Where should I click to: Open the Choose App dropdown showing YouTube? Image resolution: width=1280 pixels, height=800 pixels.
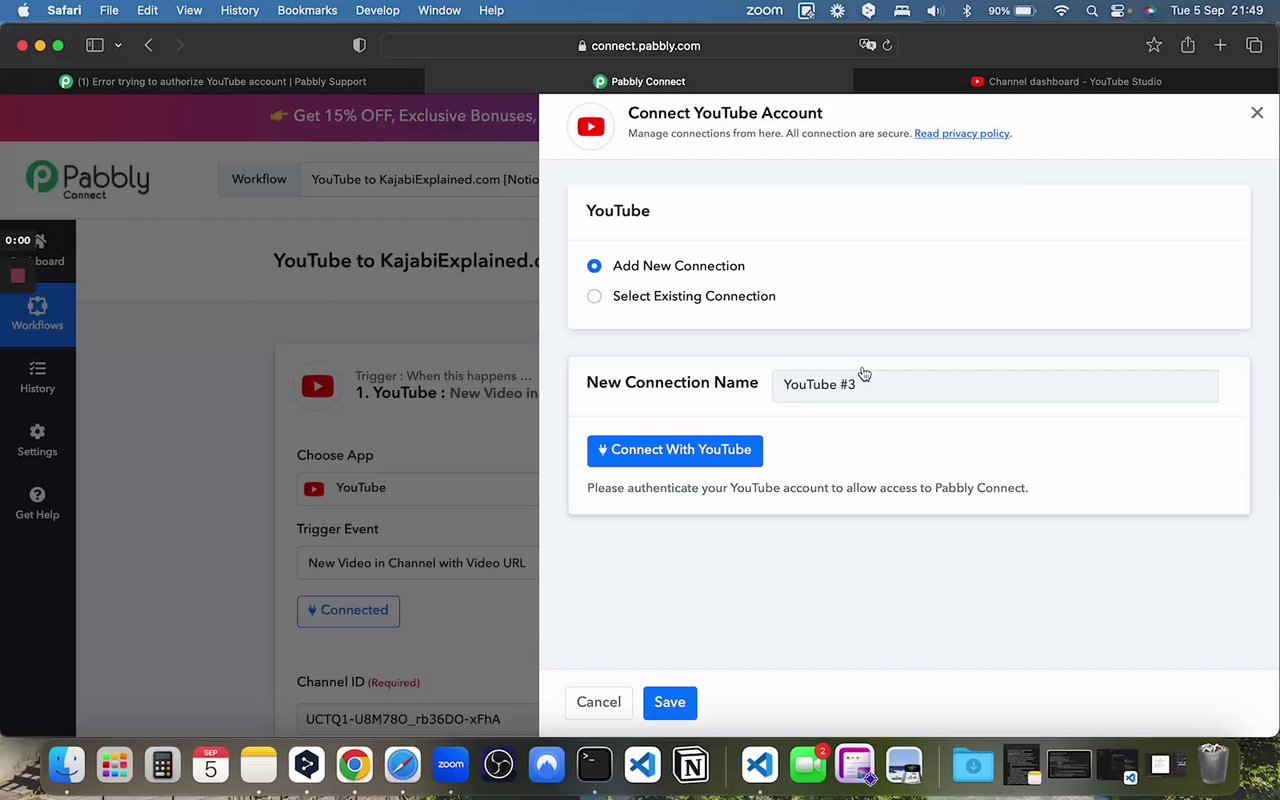[x=418, y=488]
